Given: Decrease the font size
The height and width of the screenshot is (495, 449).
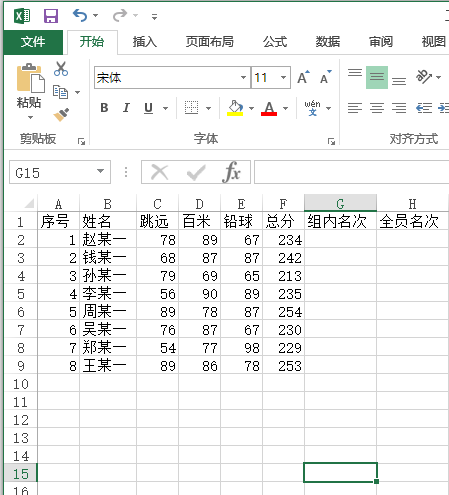Looking at the screenshot, I should [x=325, y=77].
